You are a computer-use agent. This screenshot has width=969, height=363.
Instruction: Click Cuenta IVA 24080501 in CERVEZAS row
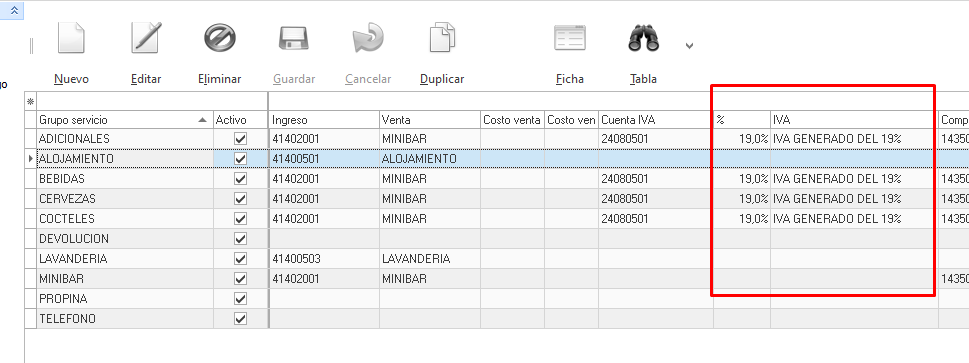coord(656,199)
